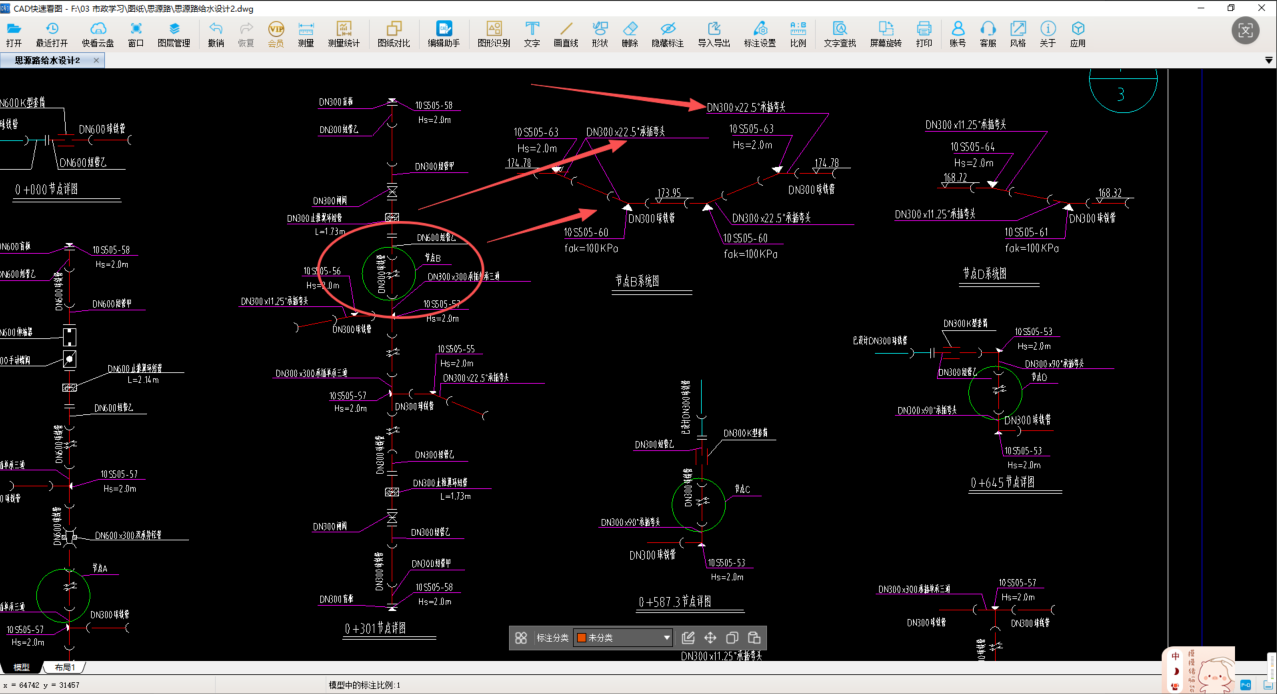
Task: Click the 168.32 elevation value
Action: [1110, 193]
